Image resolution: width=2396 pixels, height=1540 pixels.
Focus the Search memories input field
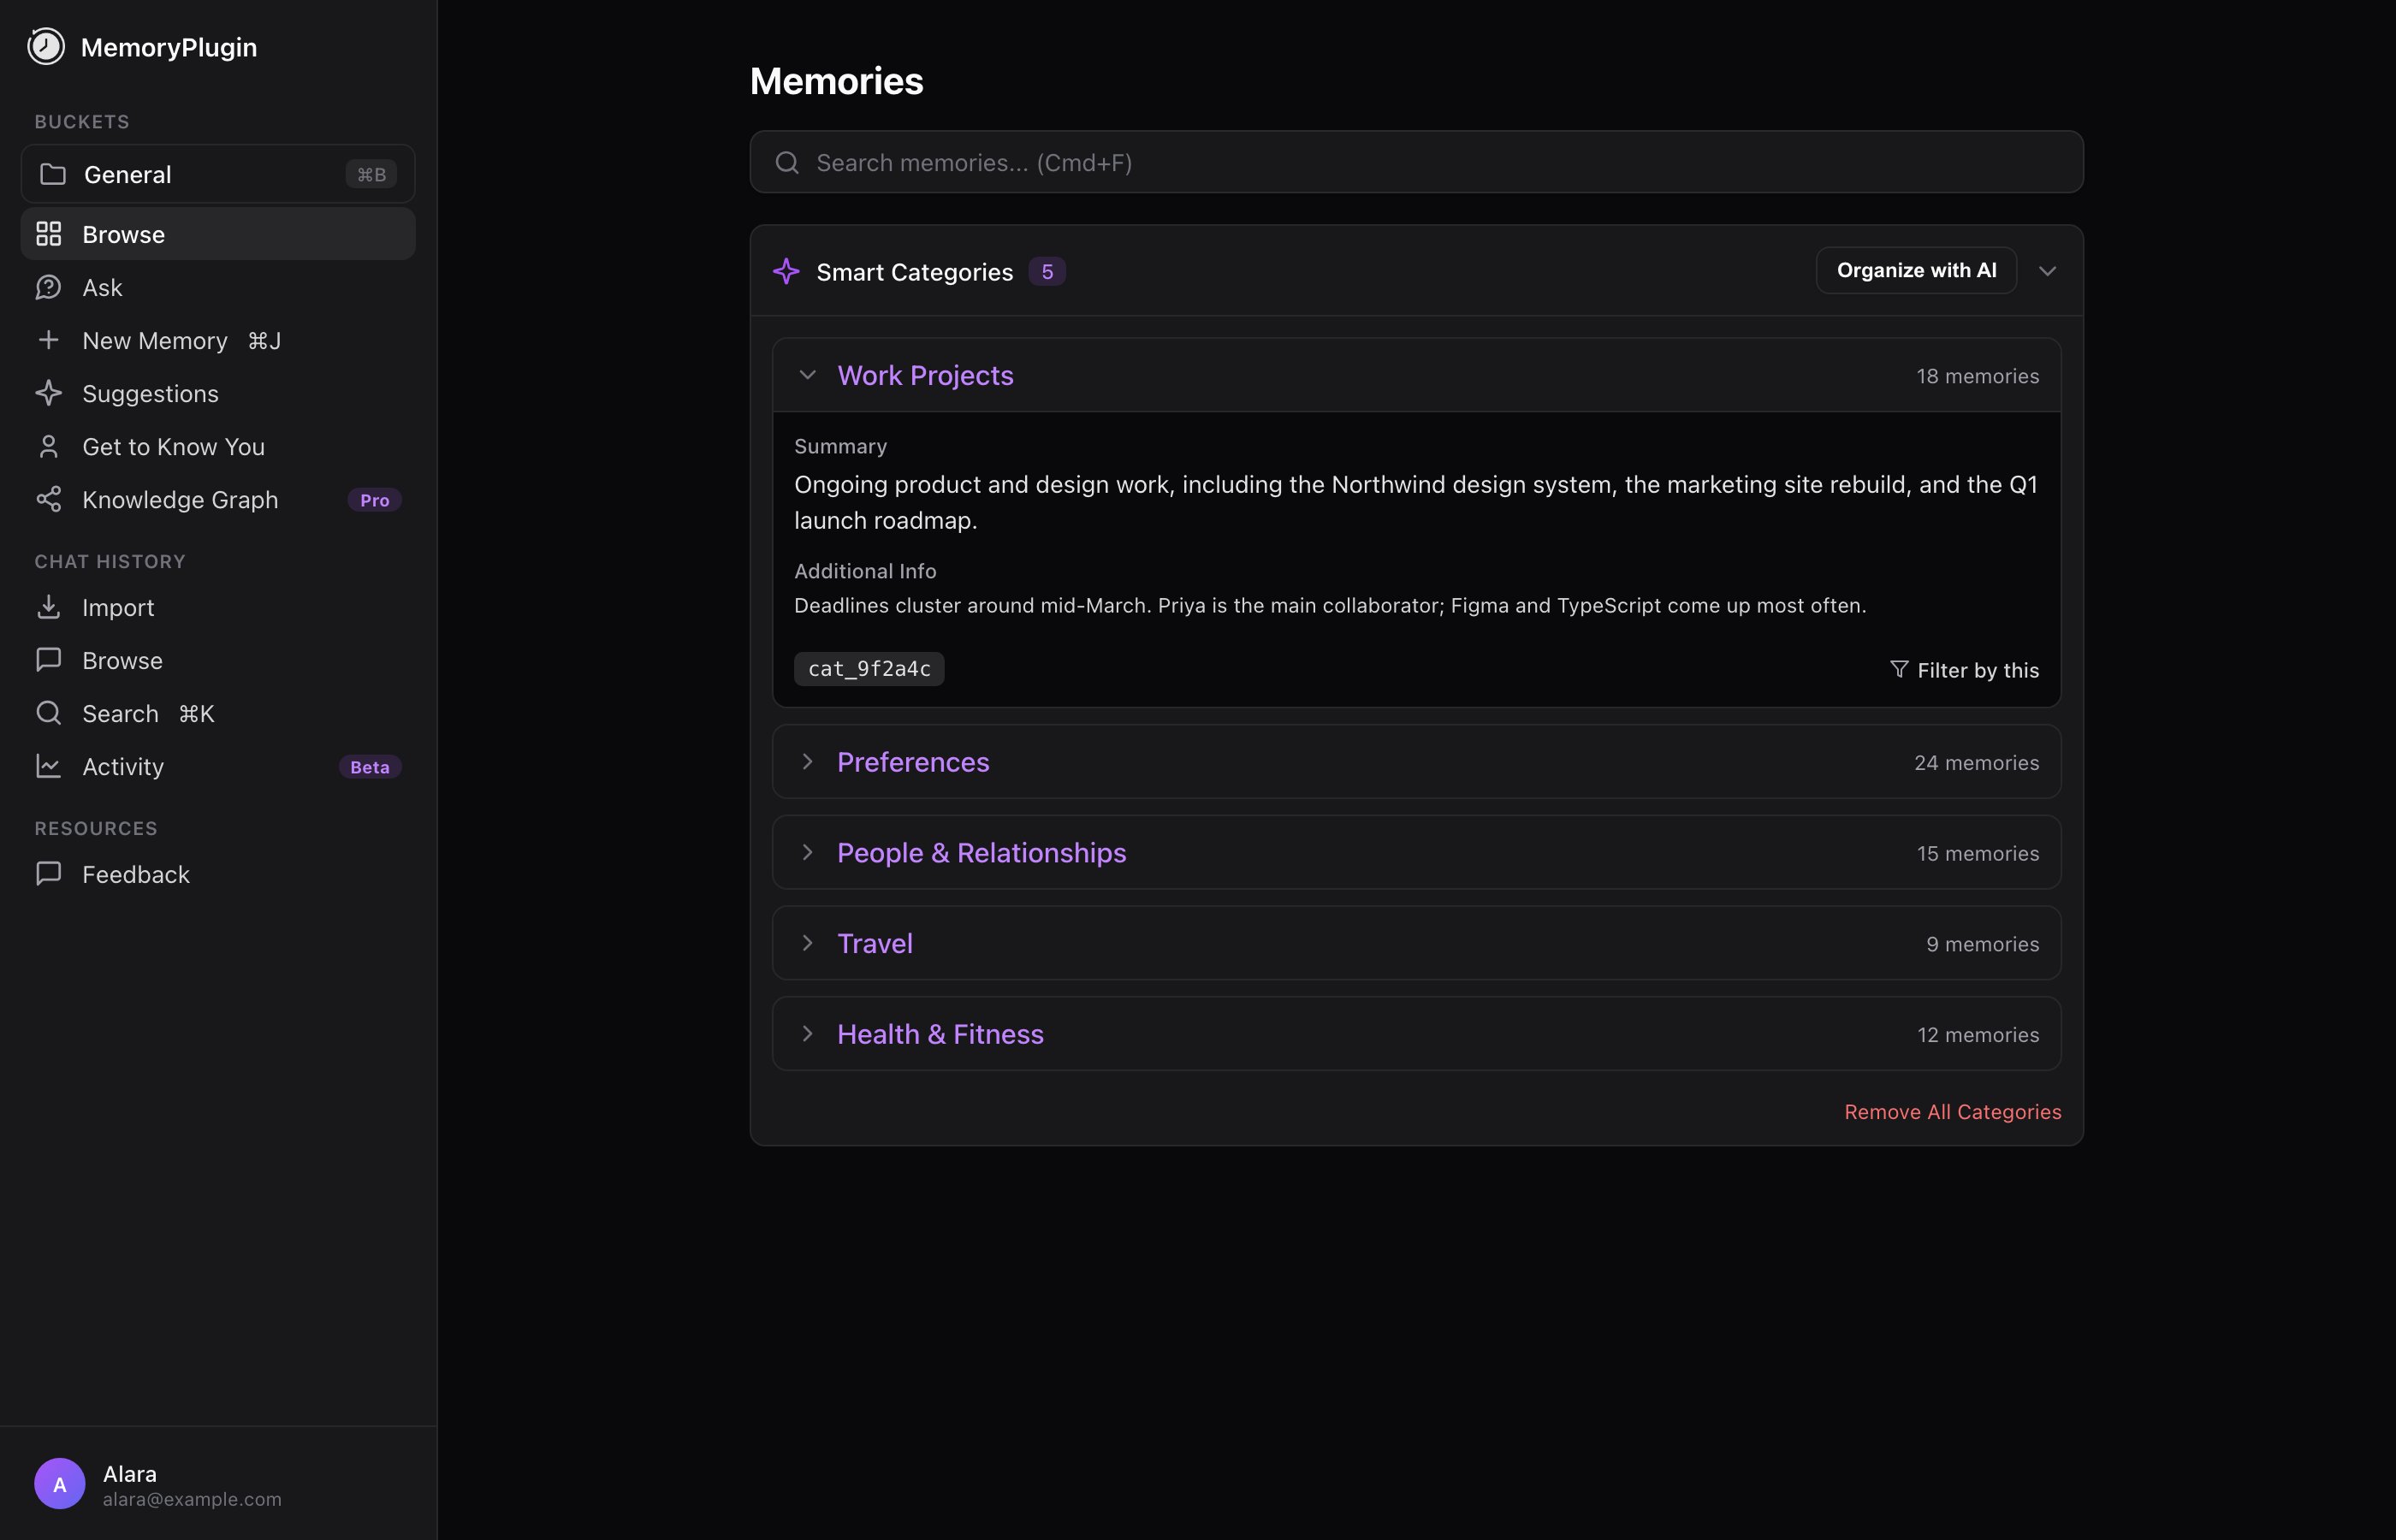click(x=1416, y=162)
